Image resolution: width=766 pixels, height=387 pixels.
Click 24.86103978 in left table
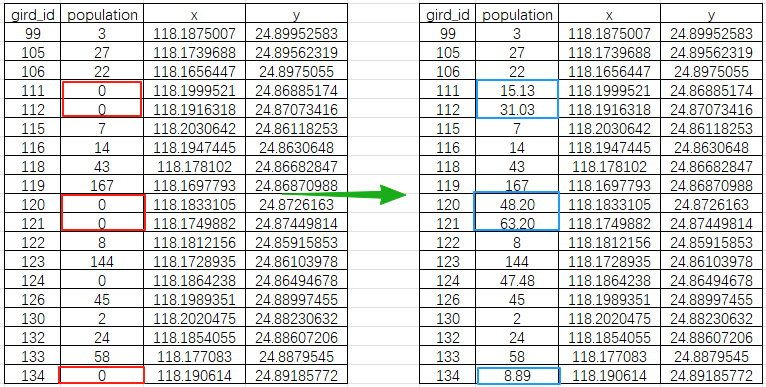[x=296, y=261]
